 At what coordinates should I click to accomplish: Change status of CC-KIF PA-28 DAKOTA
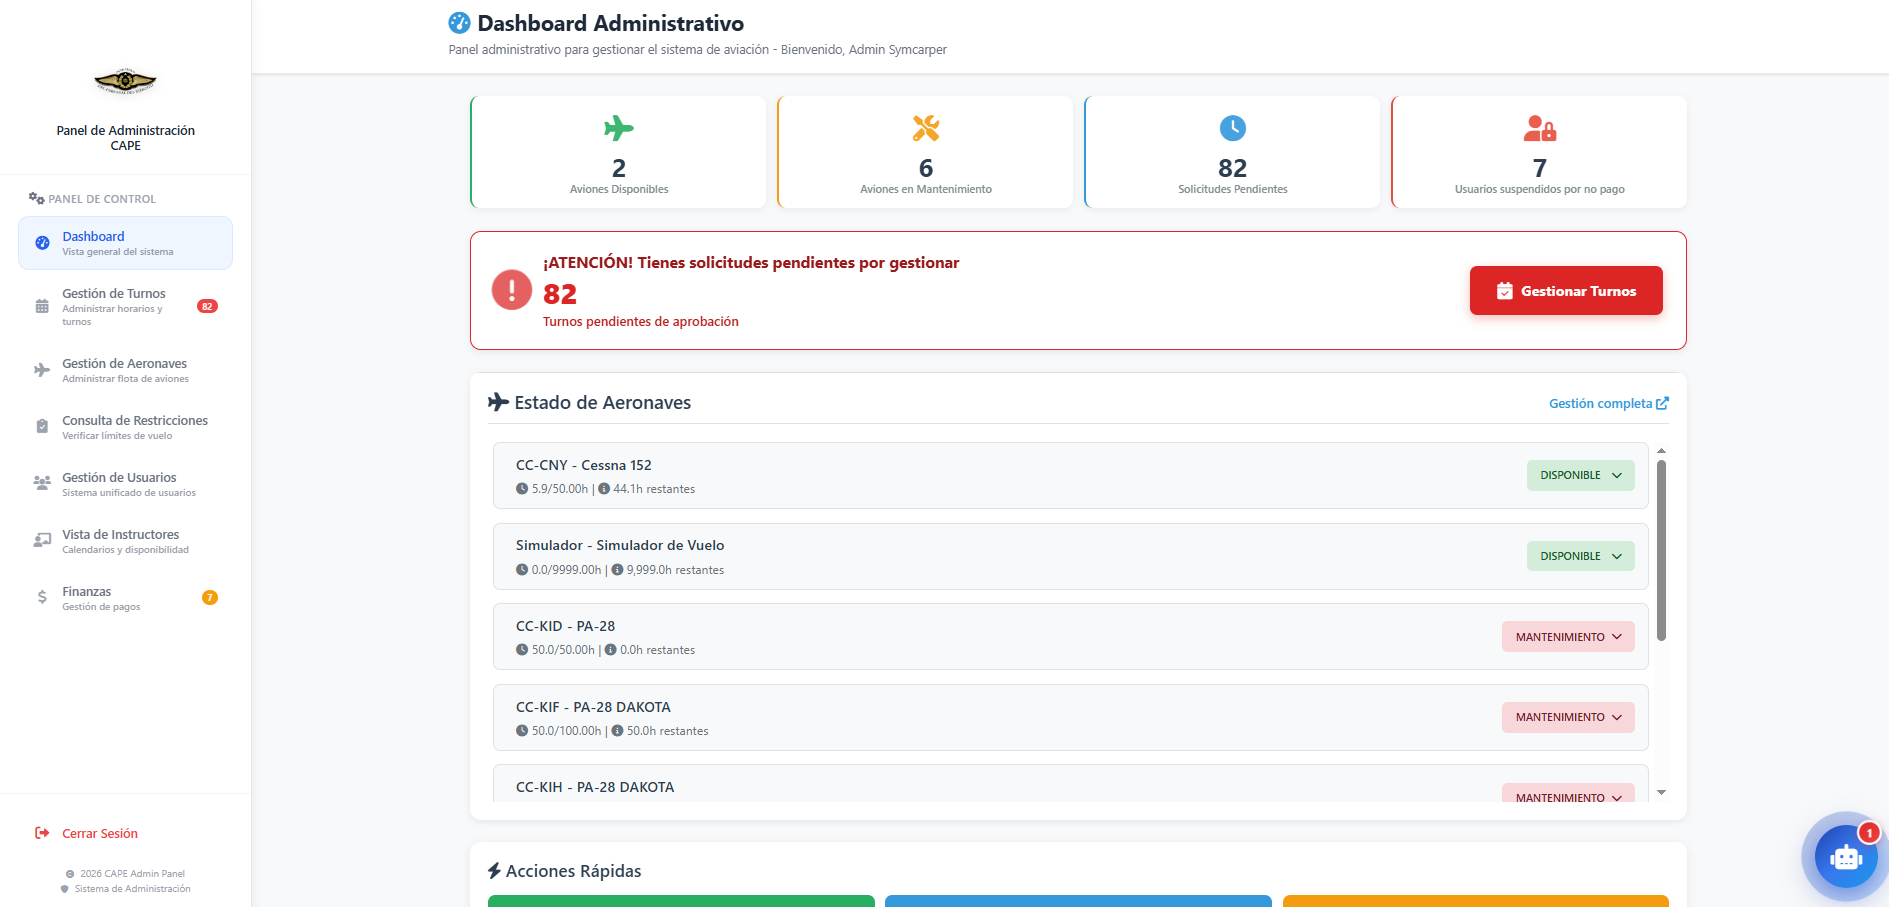point(1567,717)
